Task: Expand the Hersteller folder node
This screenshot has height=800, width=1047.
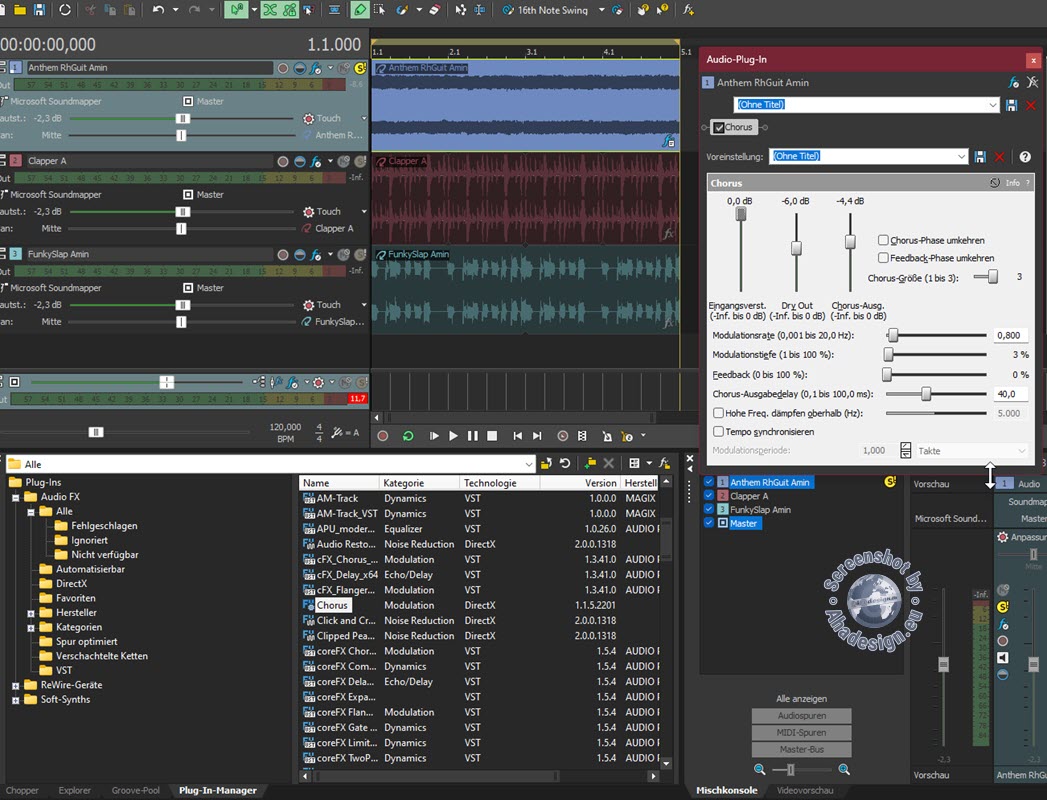Action: pos(31,613)
